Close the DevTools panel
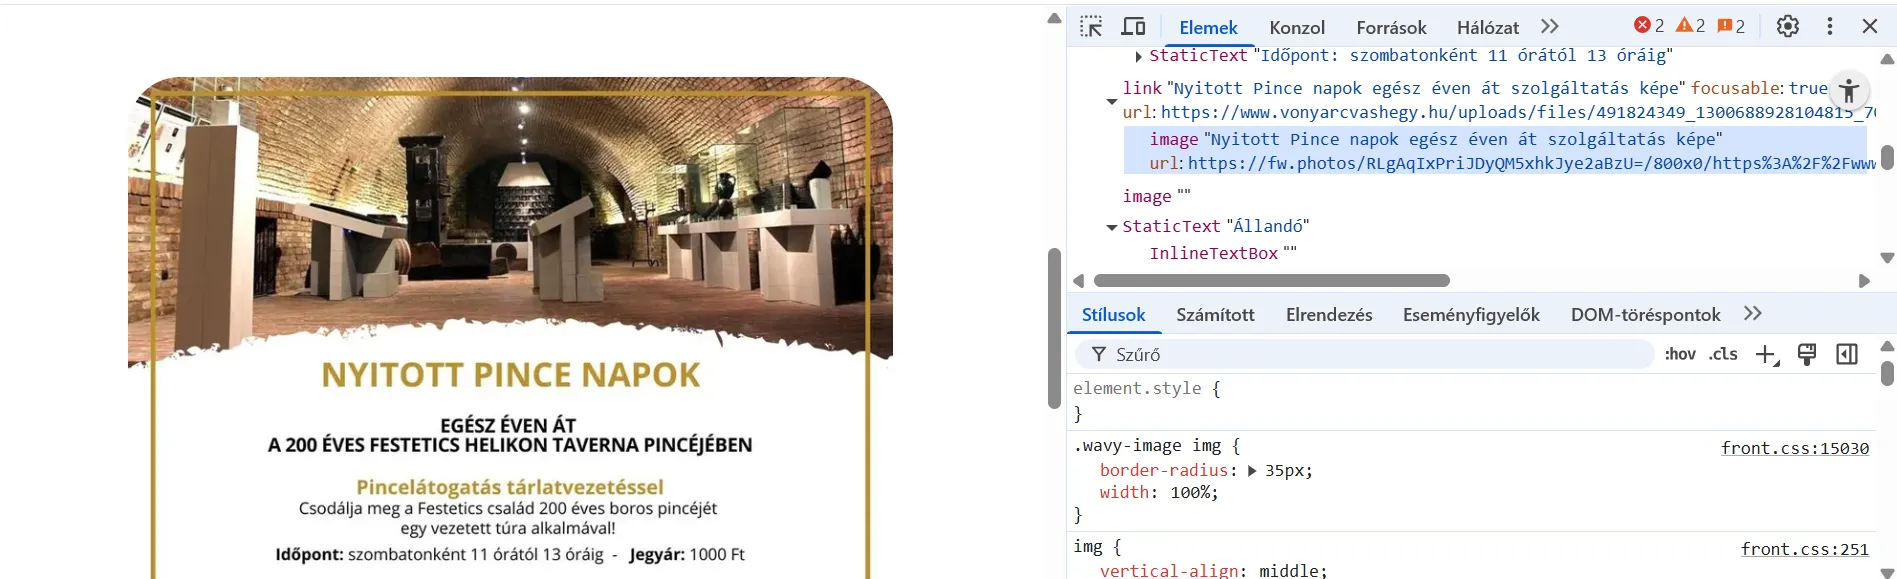The width and height of the screenshot is (1897, 579). pyautogui.click(x=1870, y=27)
